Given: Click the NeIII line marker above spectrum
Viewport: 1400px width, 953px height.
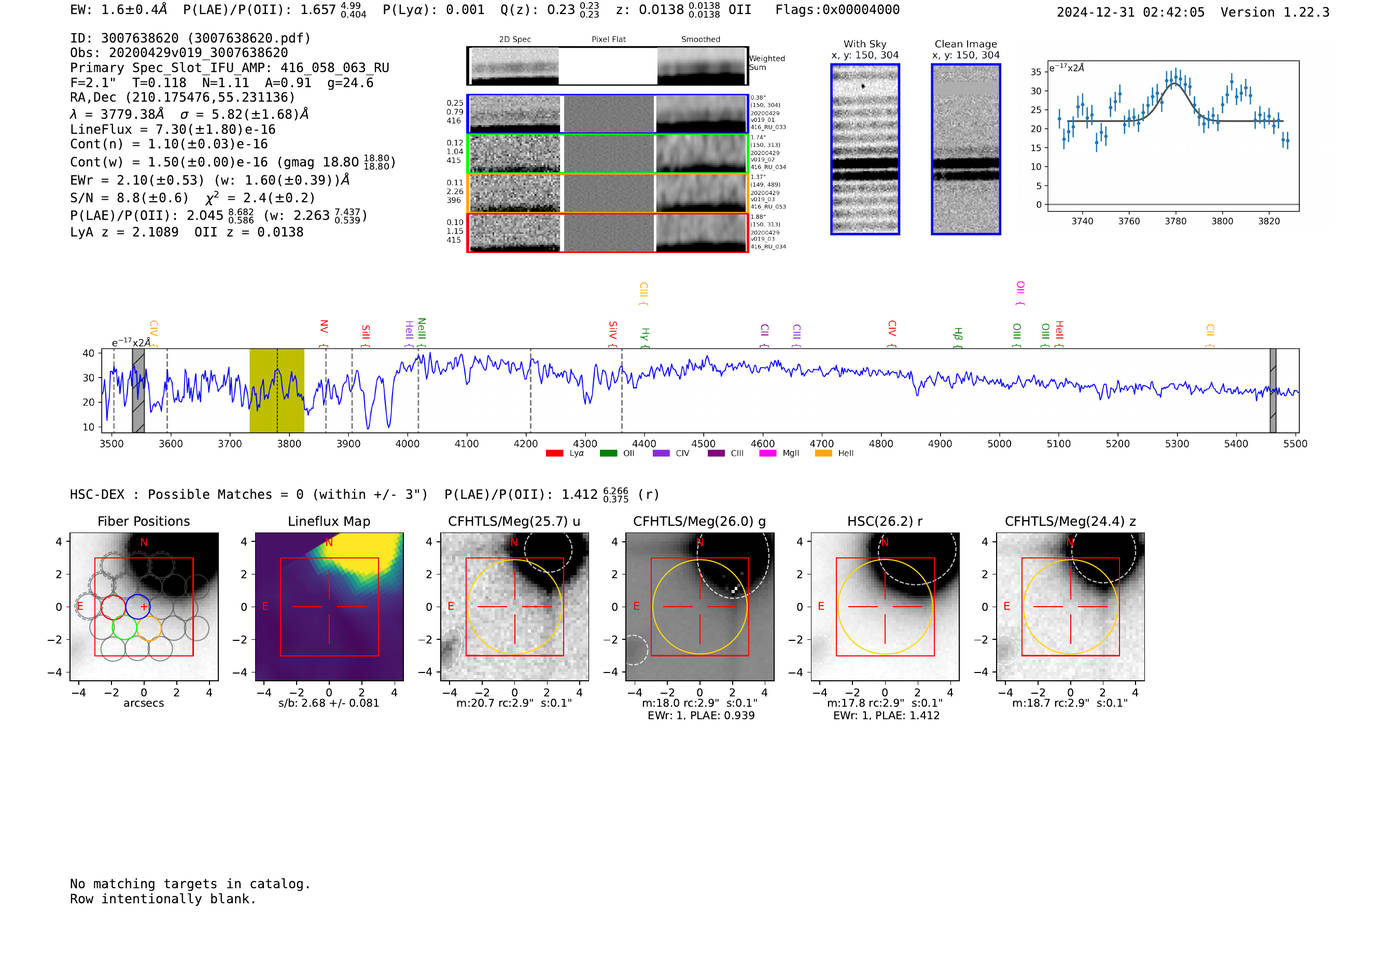Looking at the screenshot, I should point(422,331).
